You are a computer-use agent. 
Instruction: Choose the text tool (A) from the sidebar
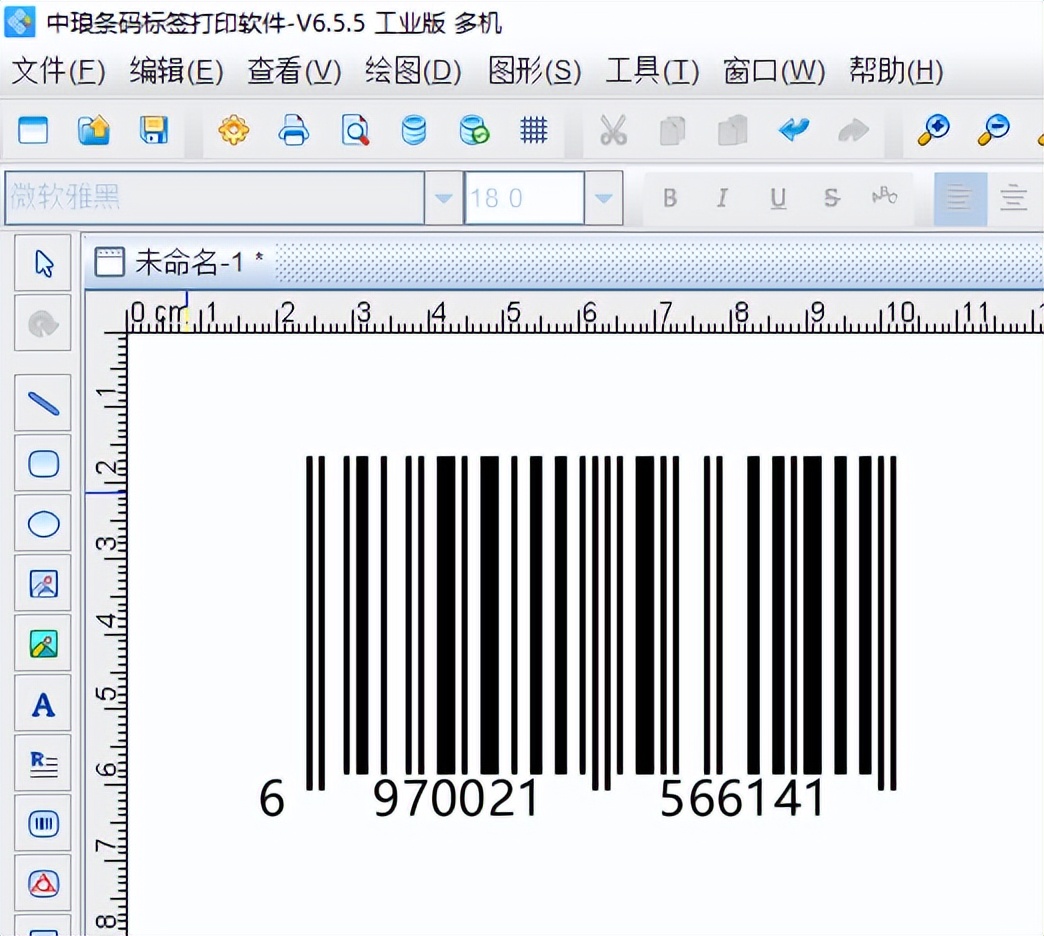coord(43,703)
